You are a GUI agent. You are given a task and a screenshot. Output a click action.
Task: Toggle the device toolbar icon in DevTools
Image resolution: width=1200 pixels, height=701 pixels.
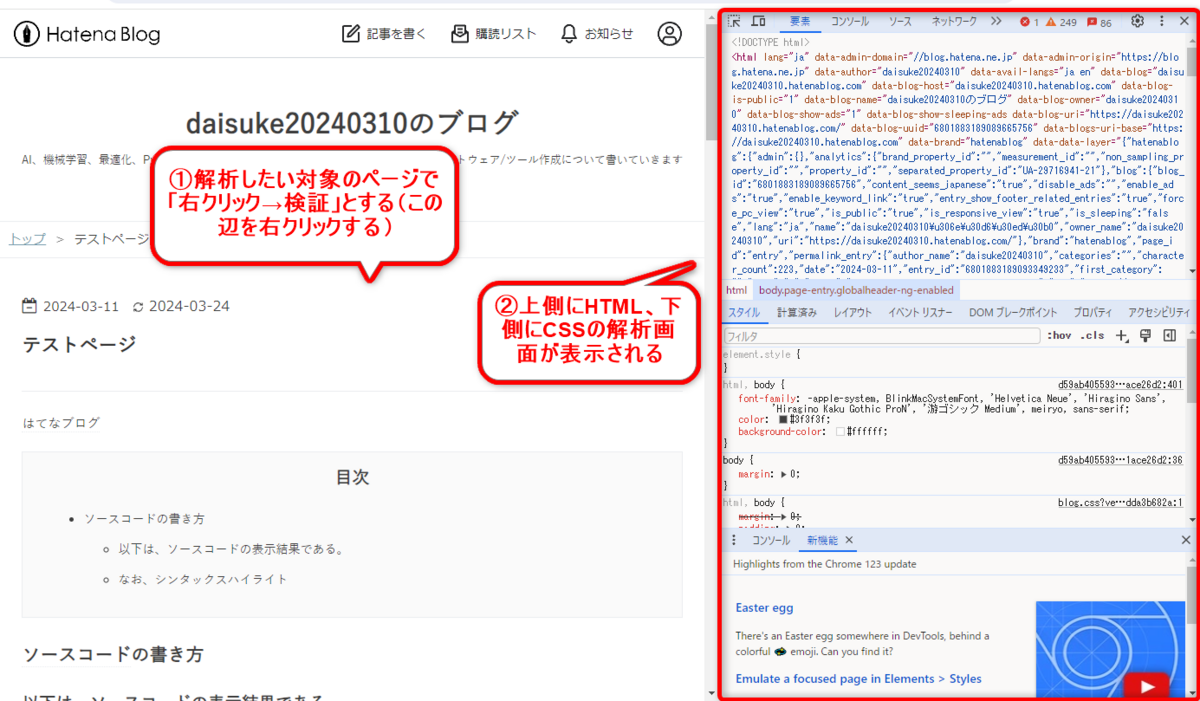[759, 21]
